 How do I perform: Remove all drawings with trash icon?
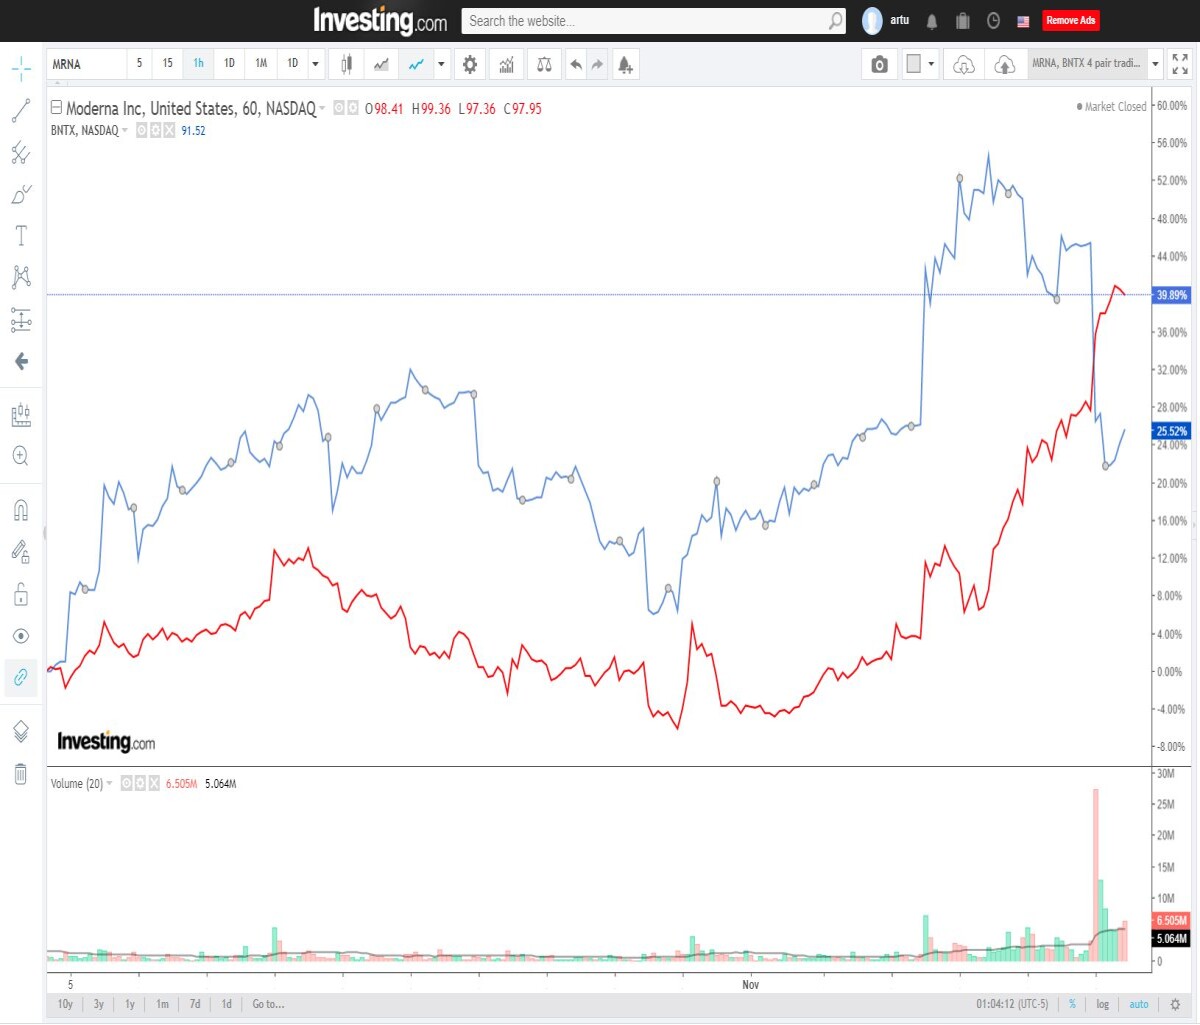[21, 773]
